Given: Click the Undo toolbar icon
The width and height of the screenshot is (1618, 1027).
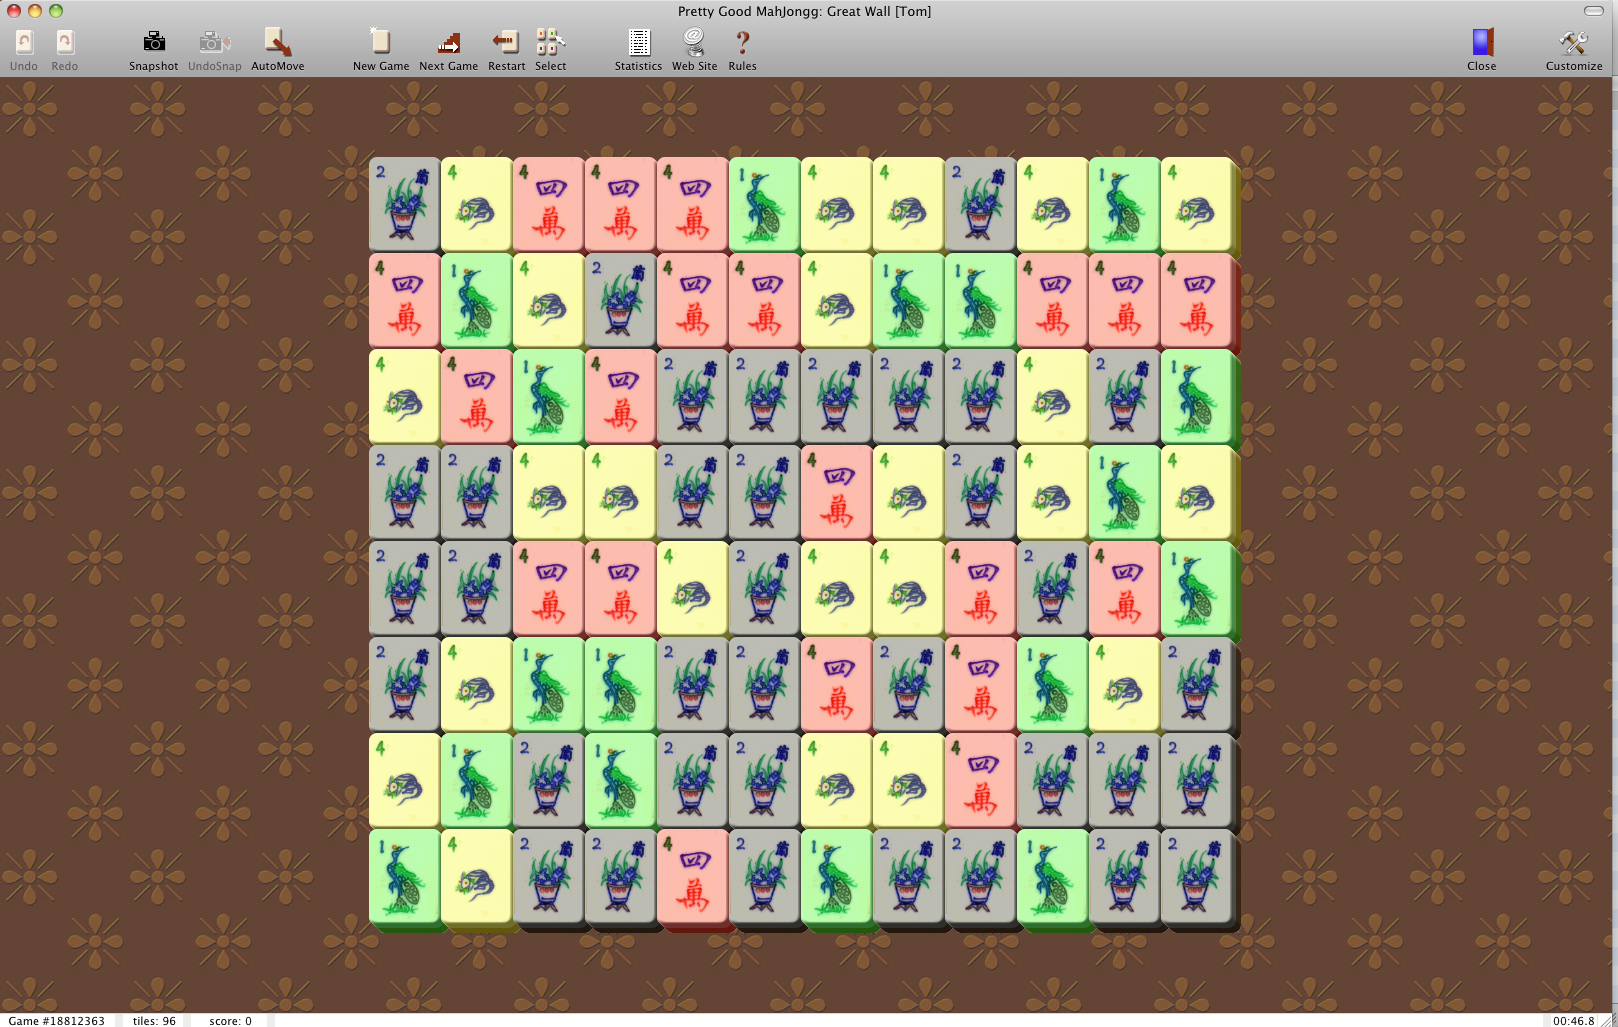Looking at the screenshot, I should coord(24,43).
